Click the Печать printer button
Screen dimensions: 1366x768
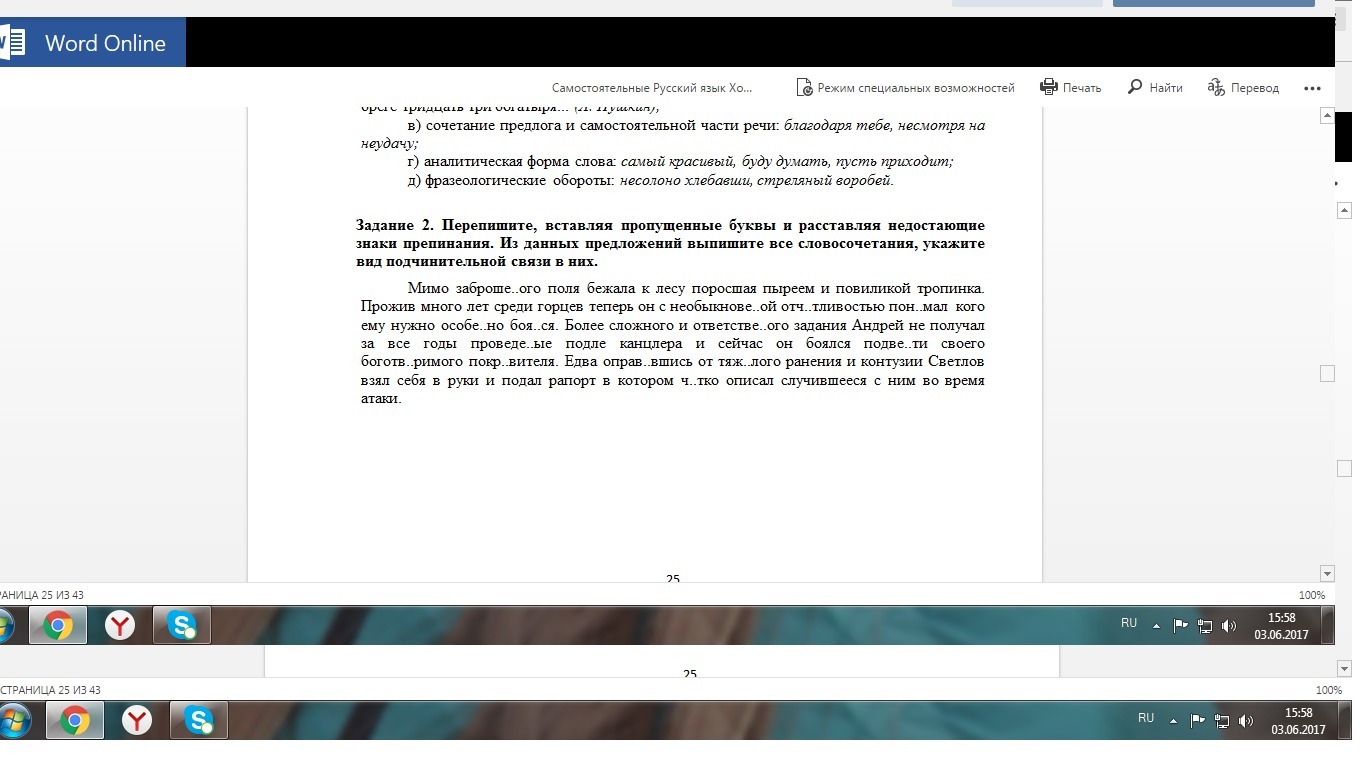point(1070,88)
